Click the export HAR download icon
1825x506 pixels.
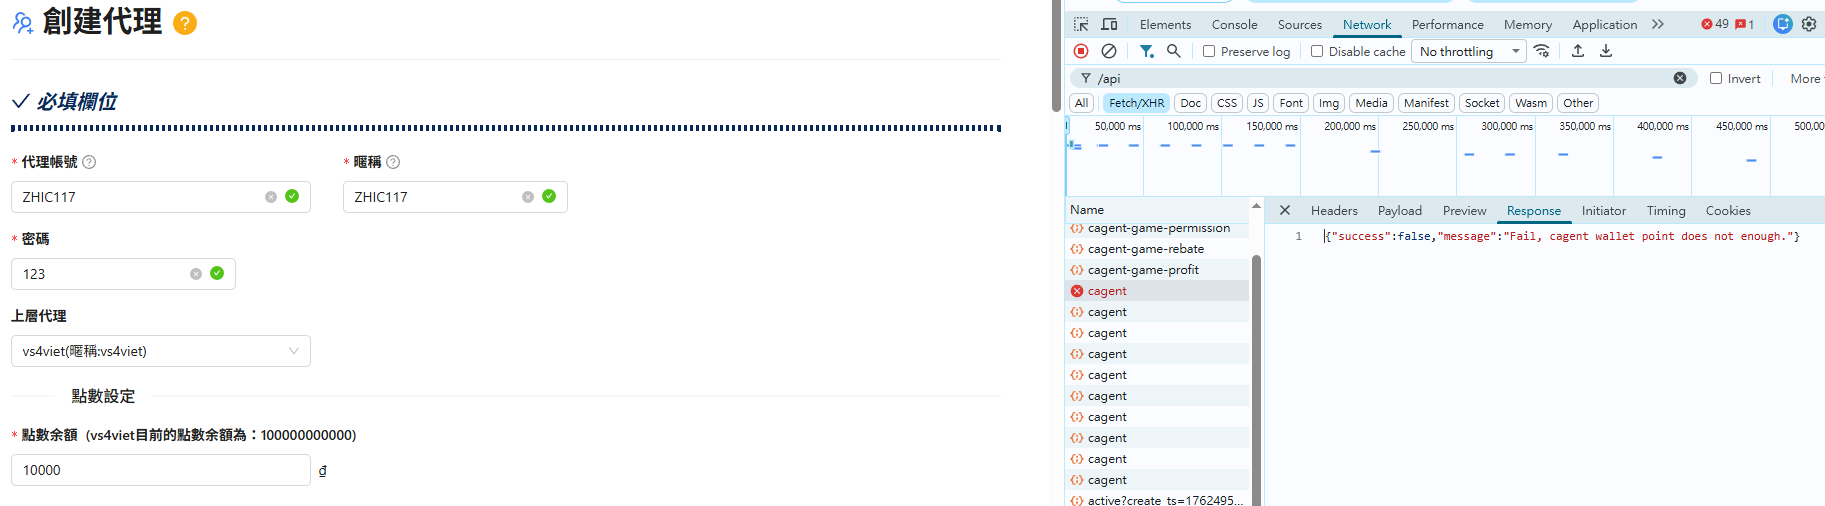pyautogui.click(x=1606, y=51)
